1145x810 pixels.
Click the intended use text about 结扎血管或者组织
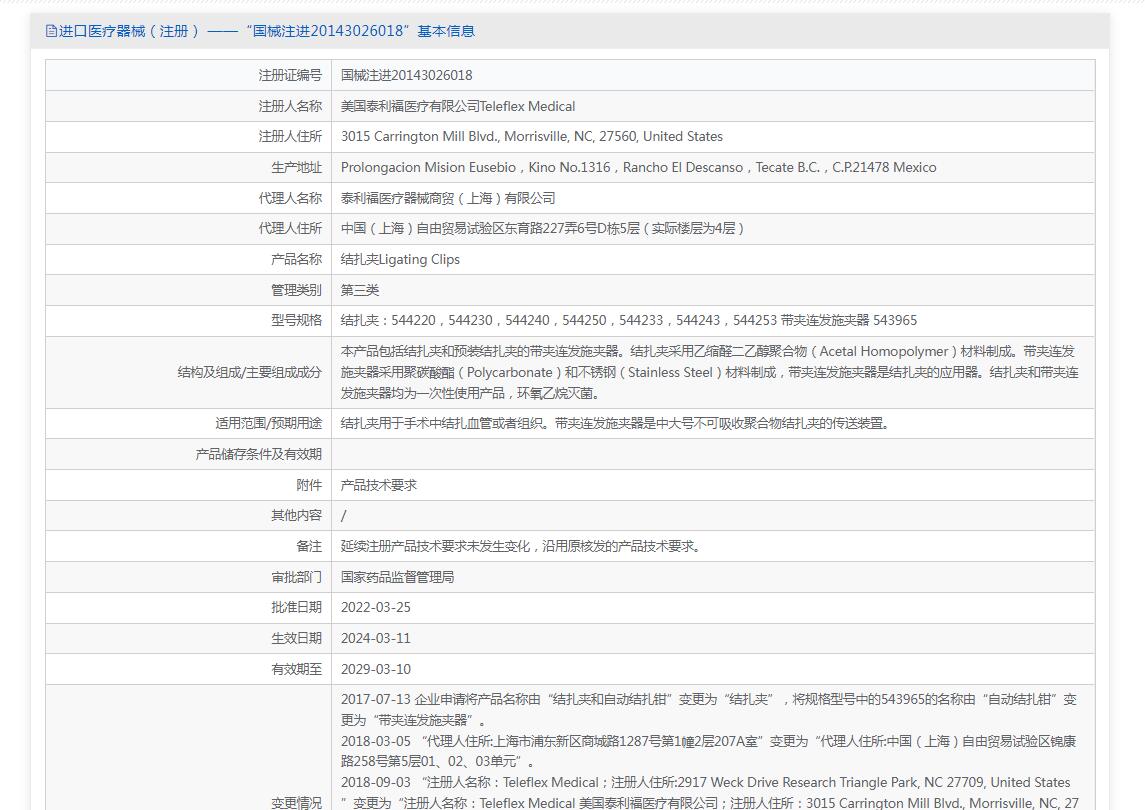tap(614, 423)
